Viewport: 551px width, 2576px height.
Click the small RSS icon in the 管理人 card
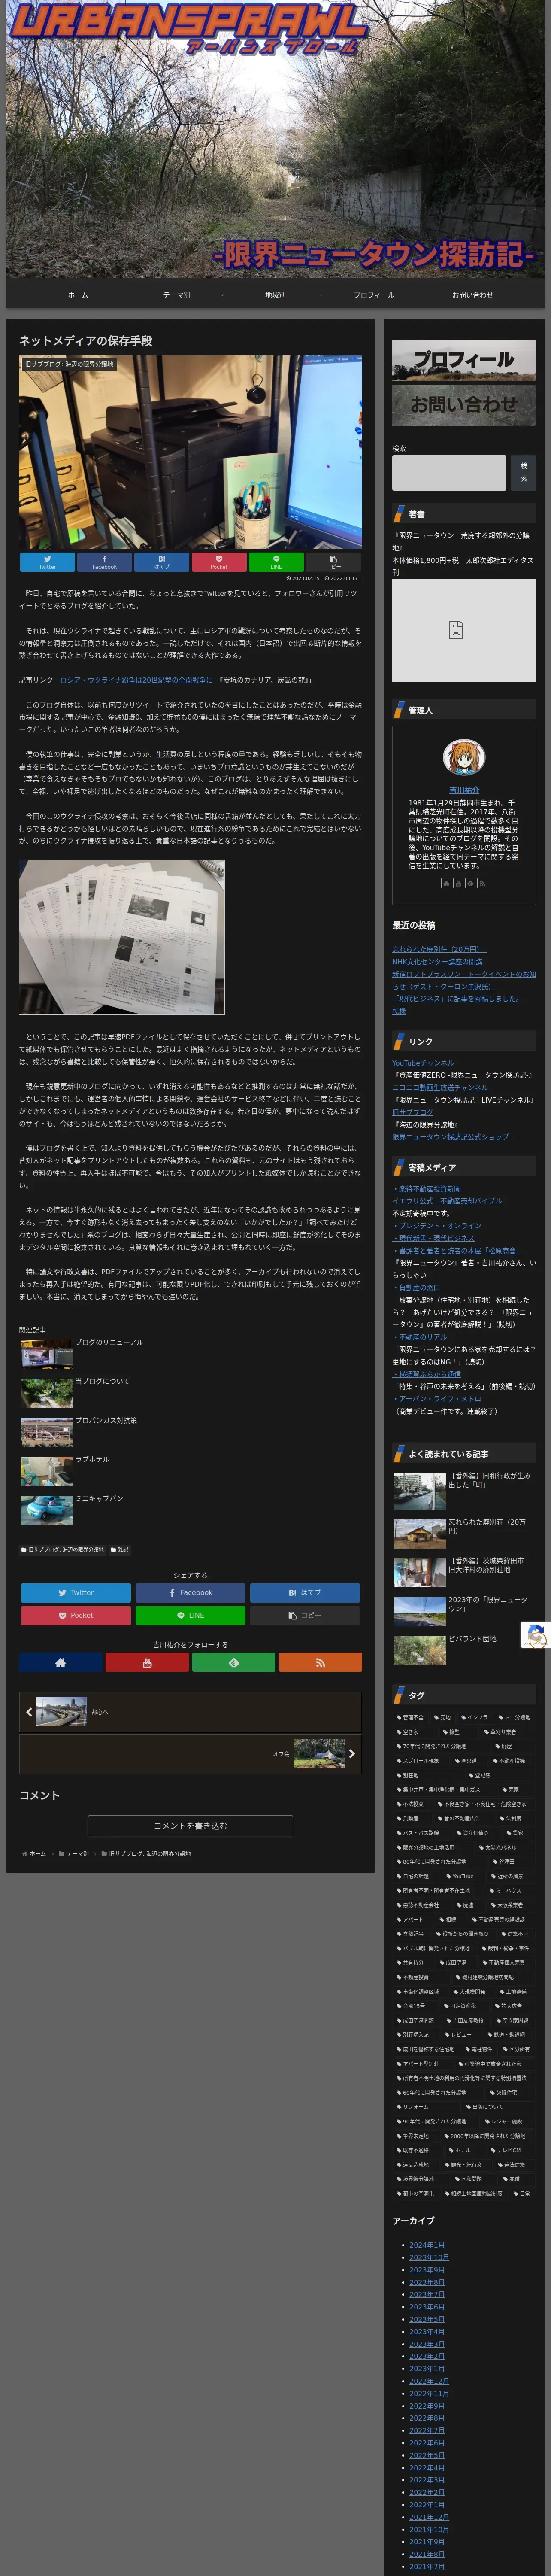click(482, 883)
